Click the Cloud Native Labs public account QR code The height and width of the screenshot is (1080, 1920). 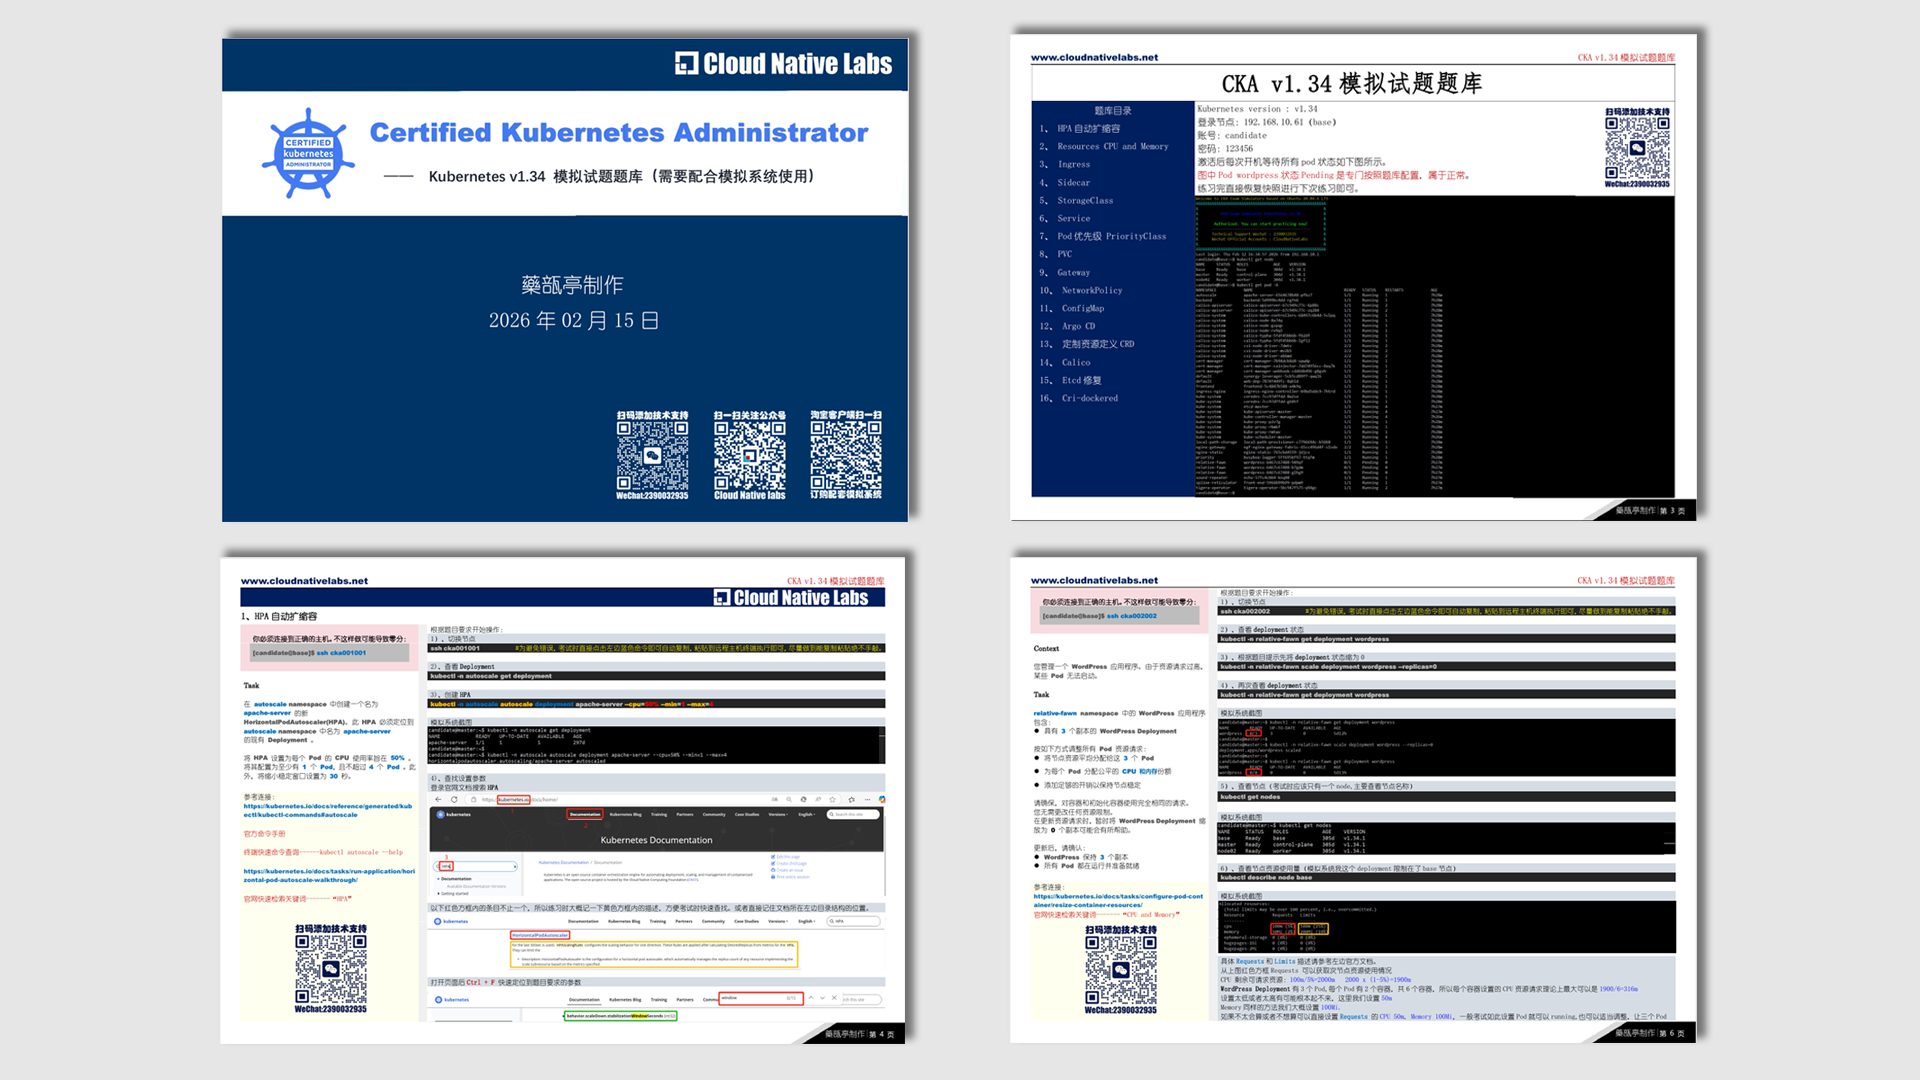point(749,456)
